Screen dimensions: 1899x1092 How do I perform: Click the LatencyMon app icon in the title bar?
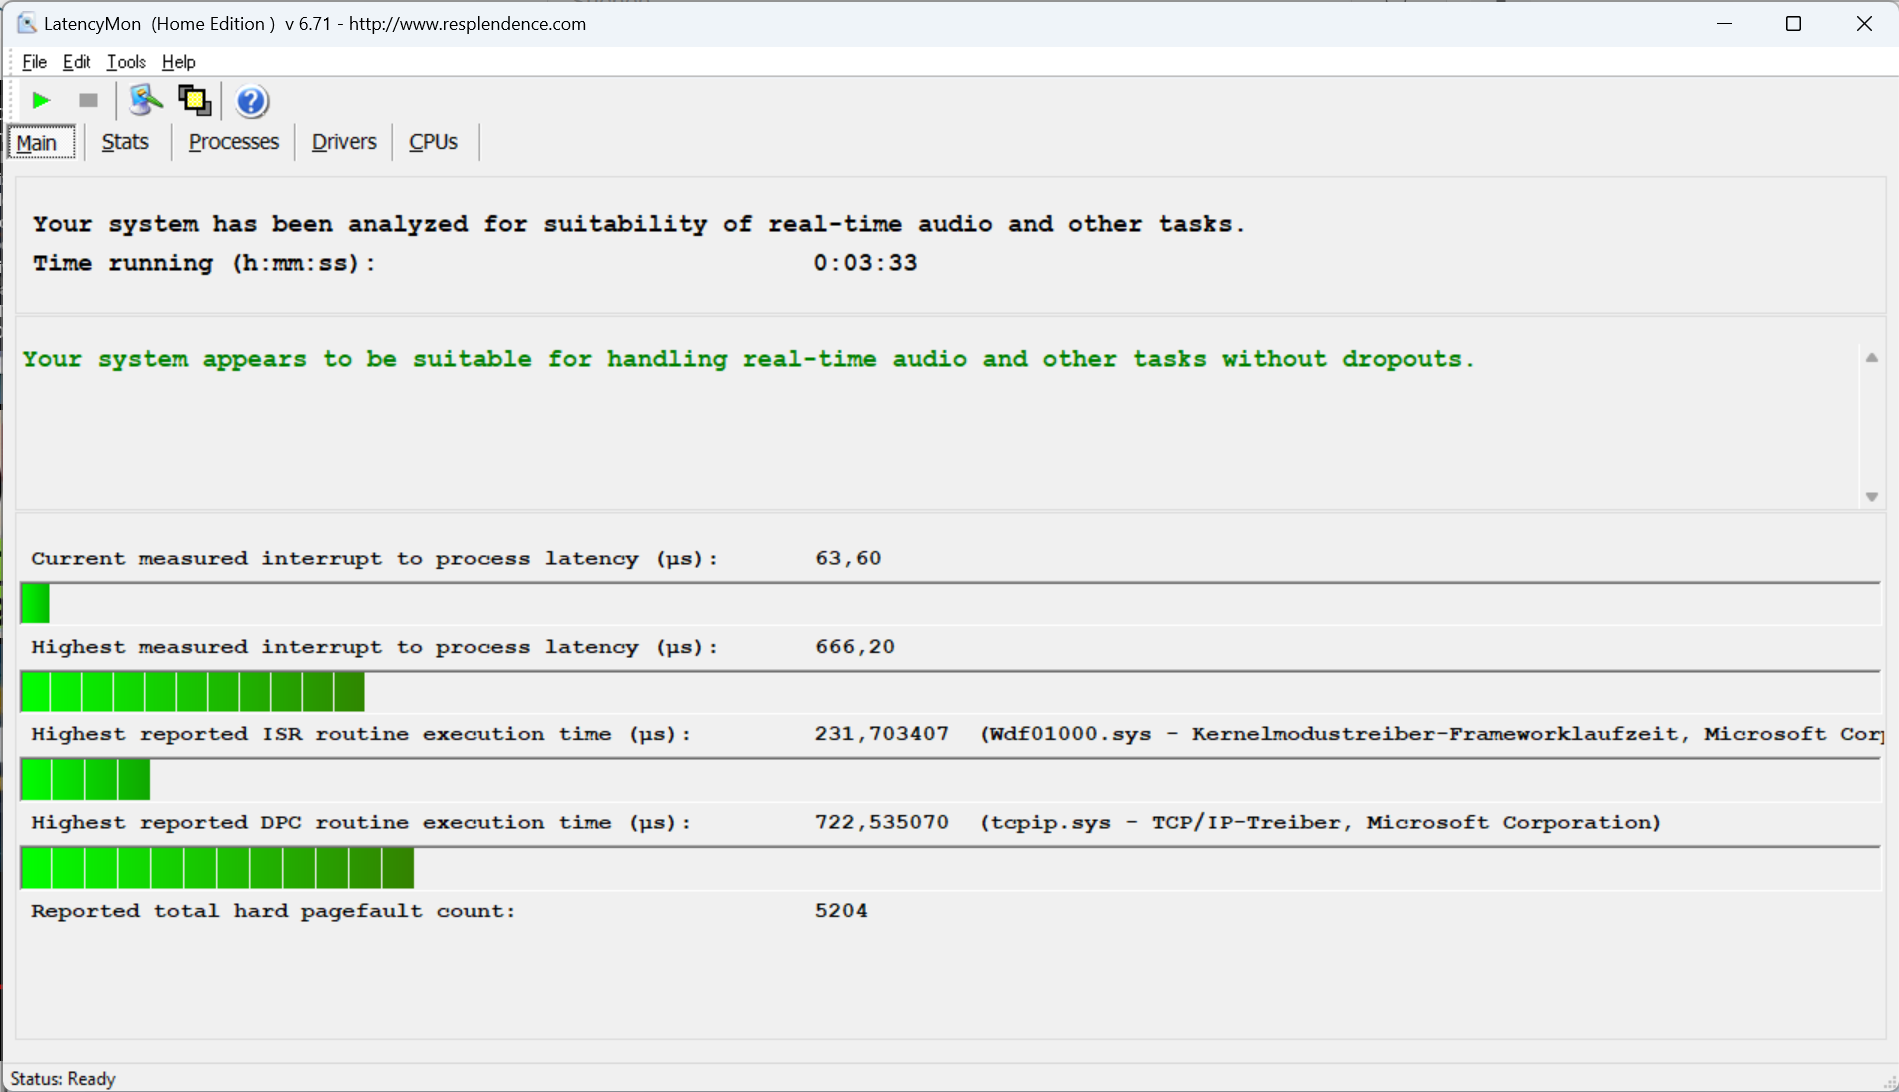pyautogui.click(x=26, y=23)
